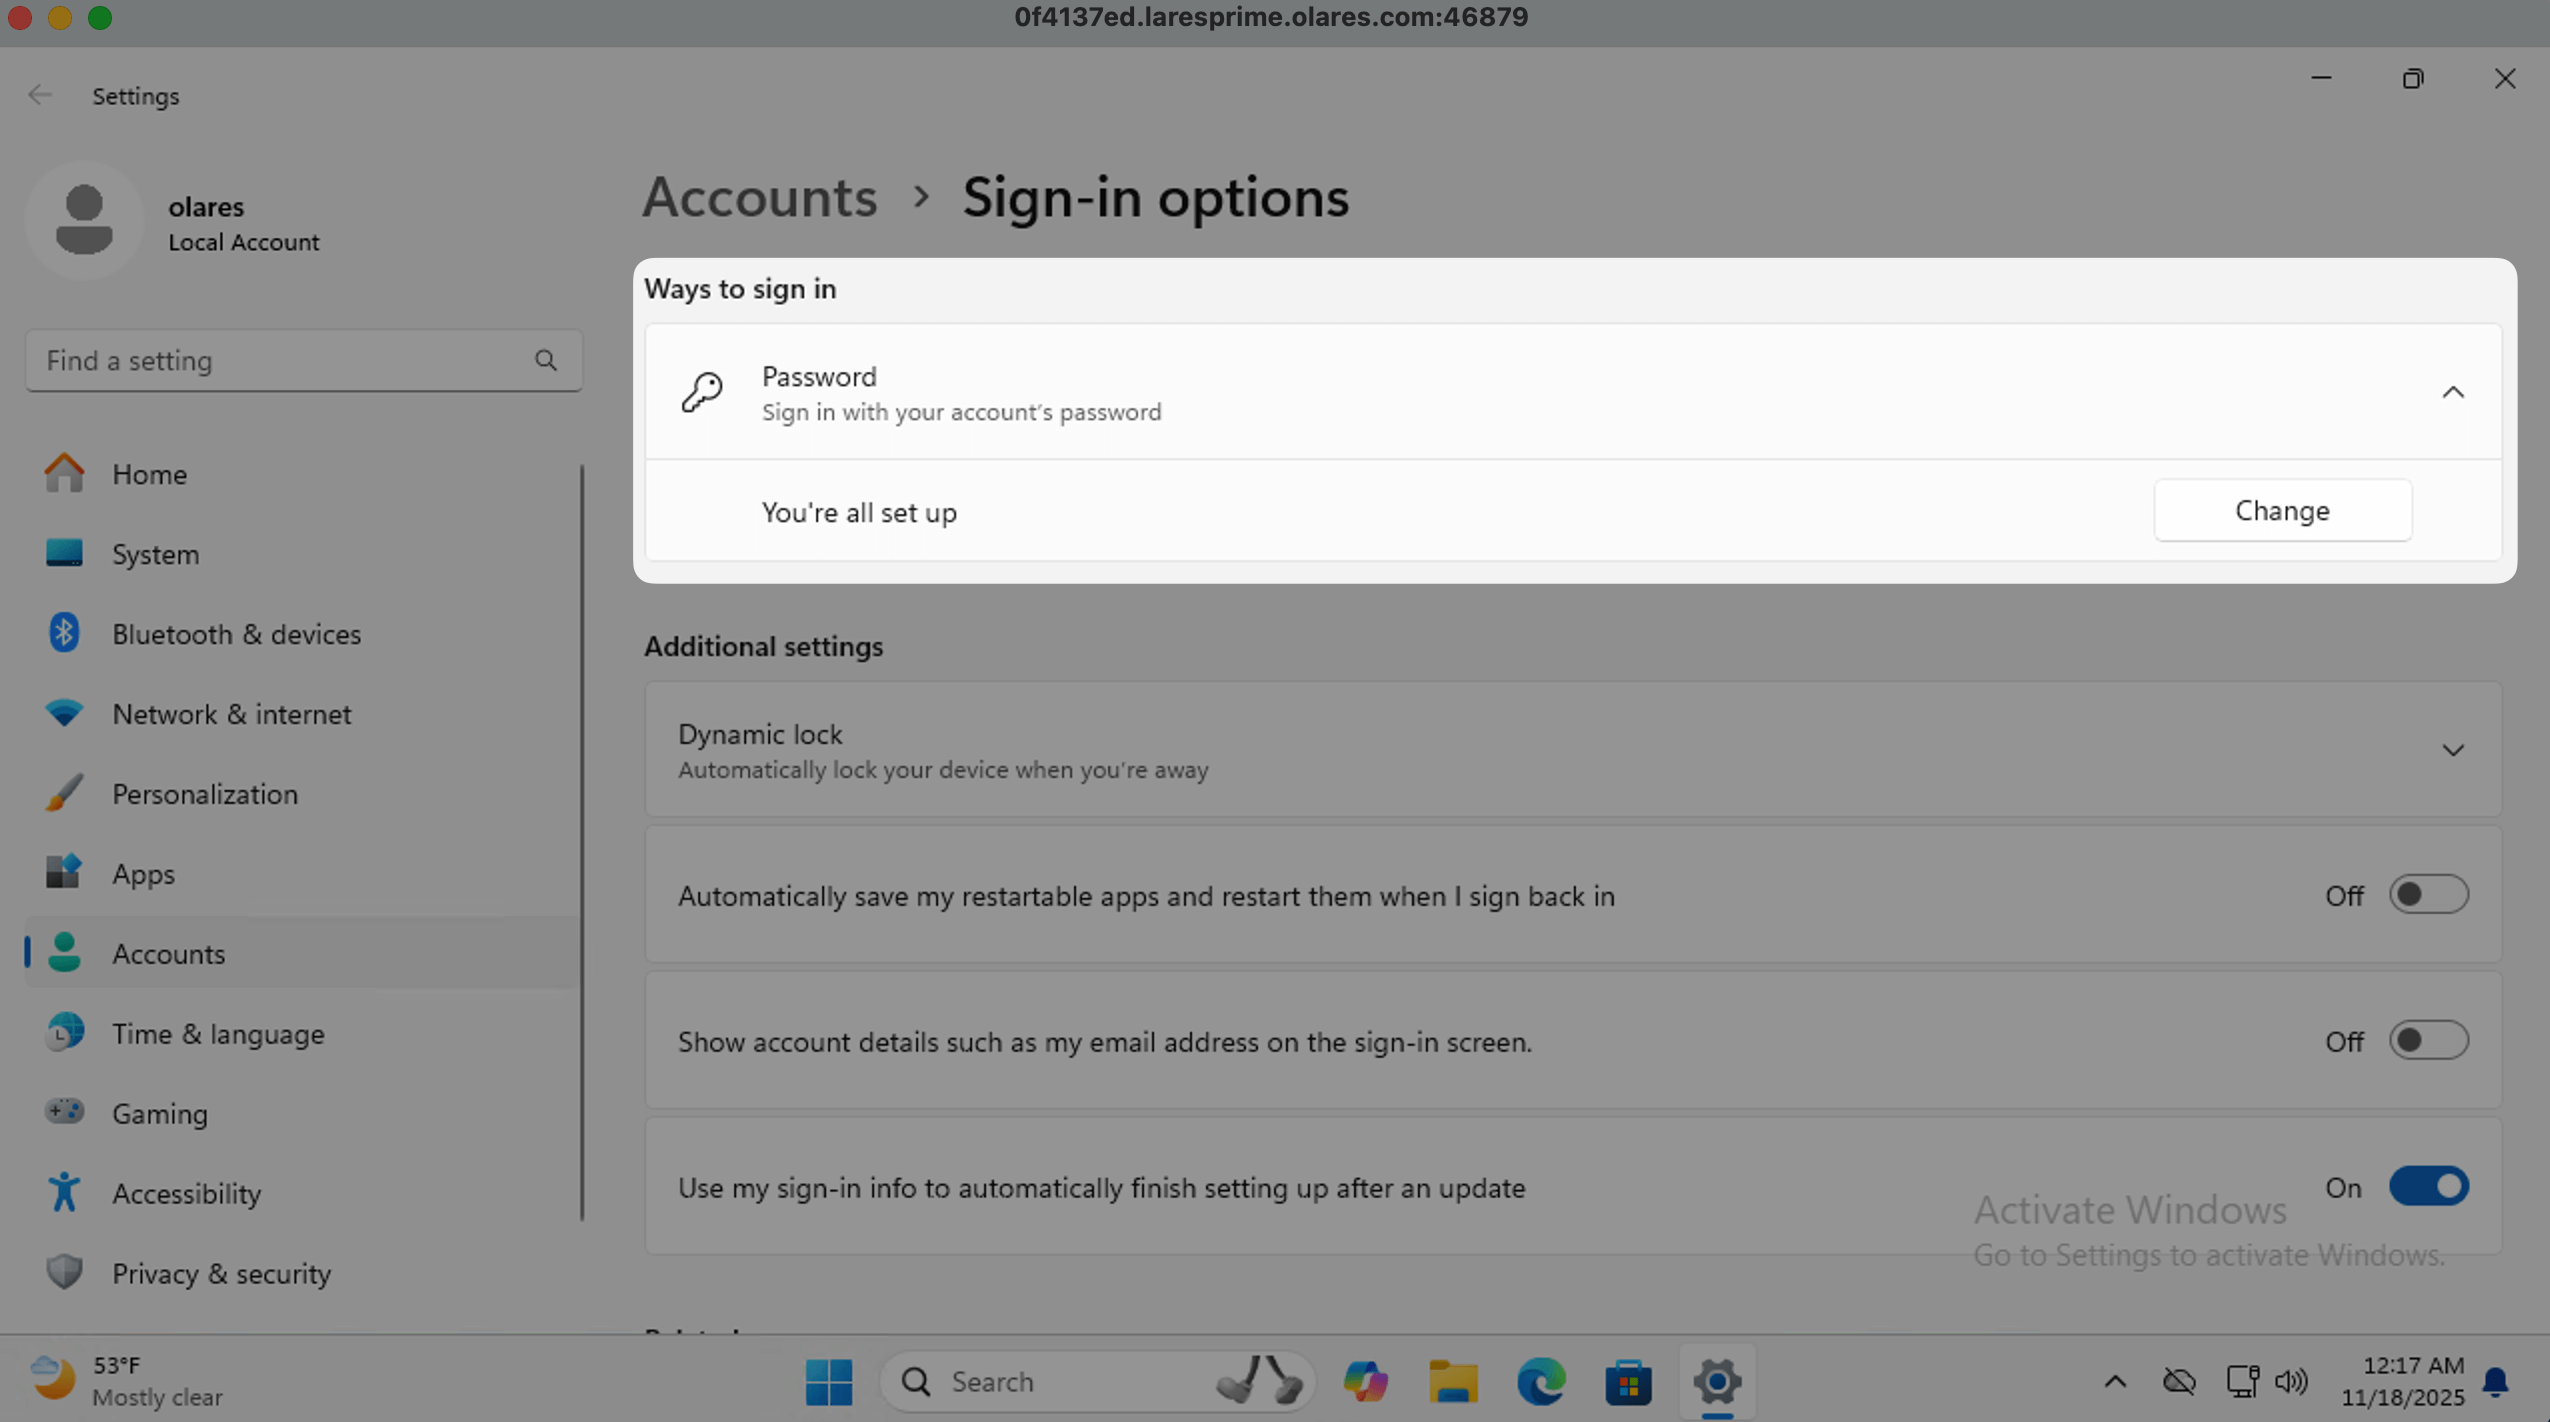2550x1422 pixels.
Task: Open Privacy & security settings
Action: 220,1273
